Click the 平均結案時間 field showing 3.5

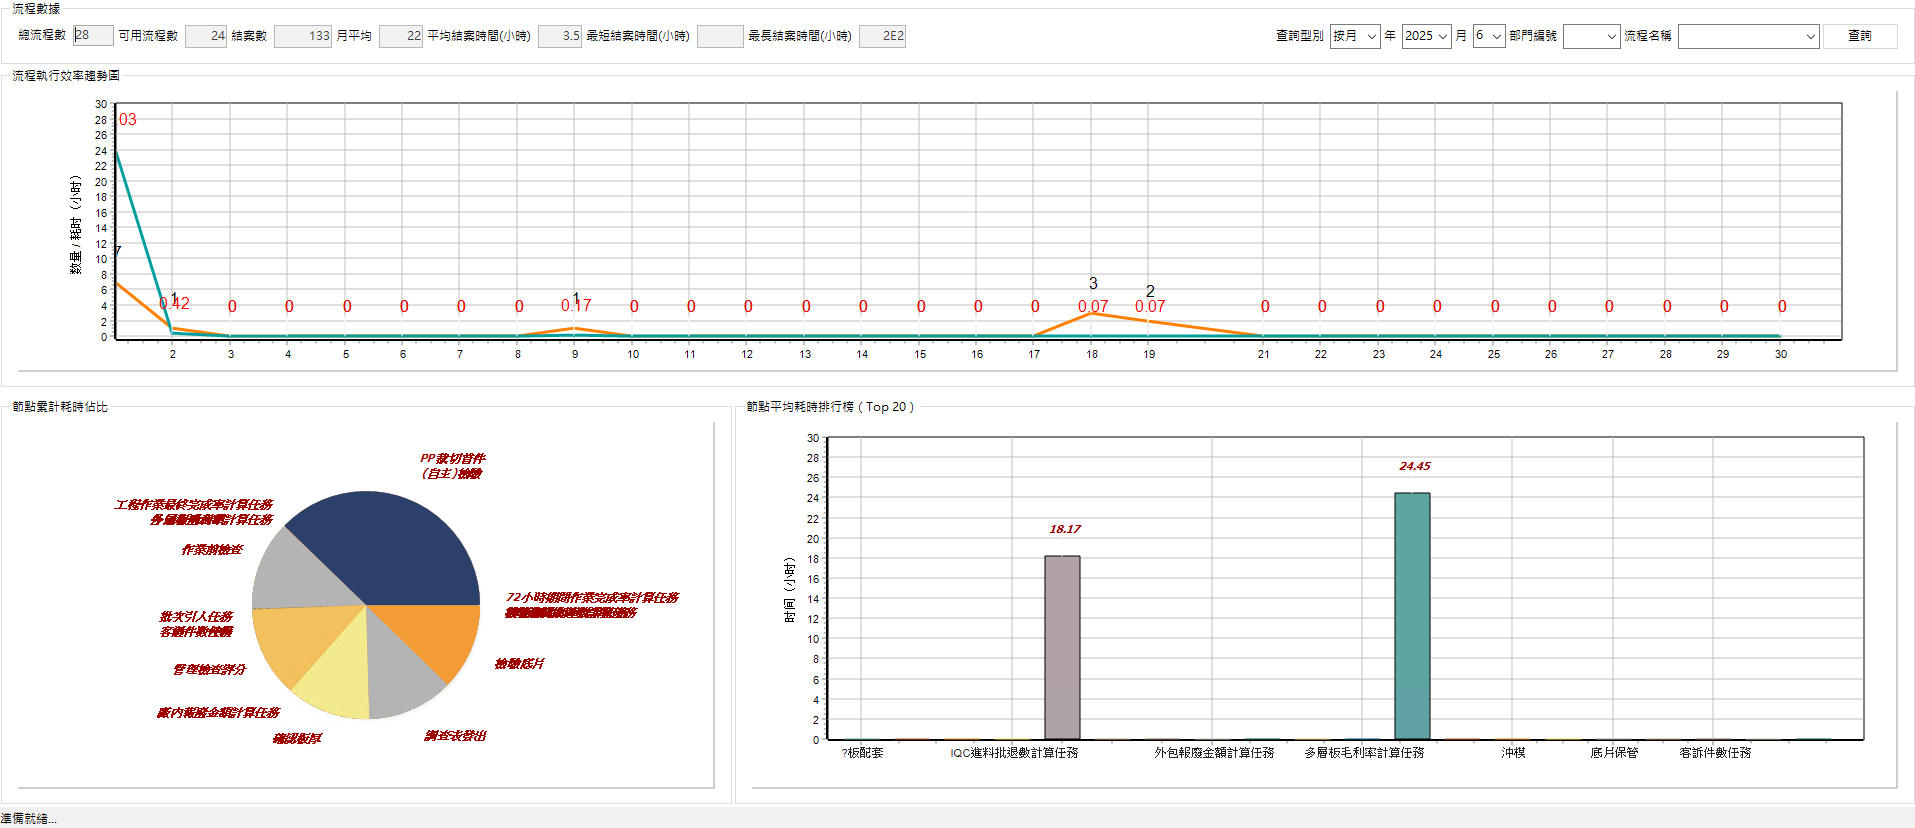pos(560,36)
